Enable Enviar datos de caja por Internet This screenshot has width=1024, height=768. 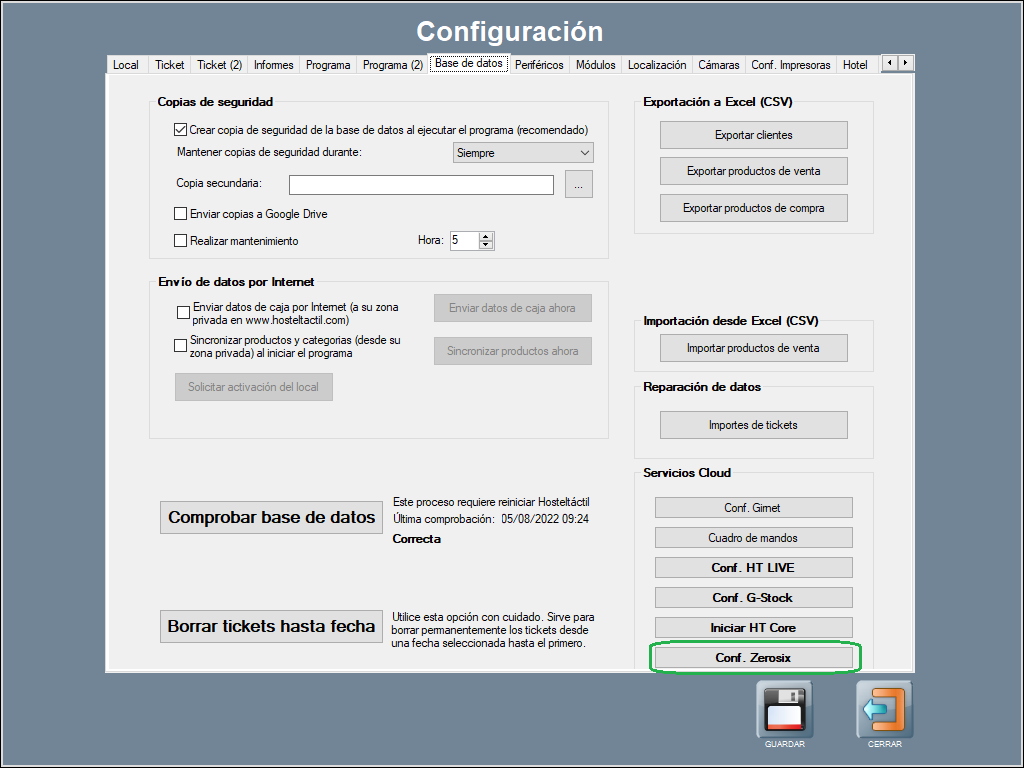(x=183, y=313)
